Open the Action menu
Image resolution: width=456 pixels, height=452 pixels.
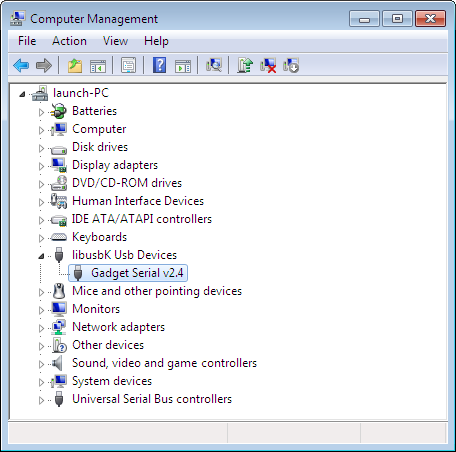coord(69,41)
